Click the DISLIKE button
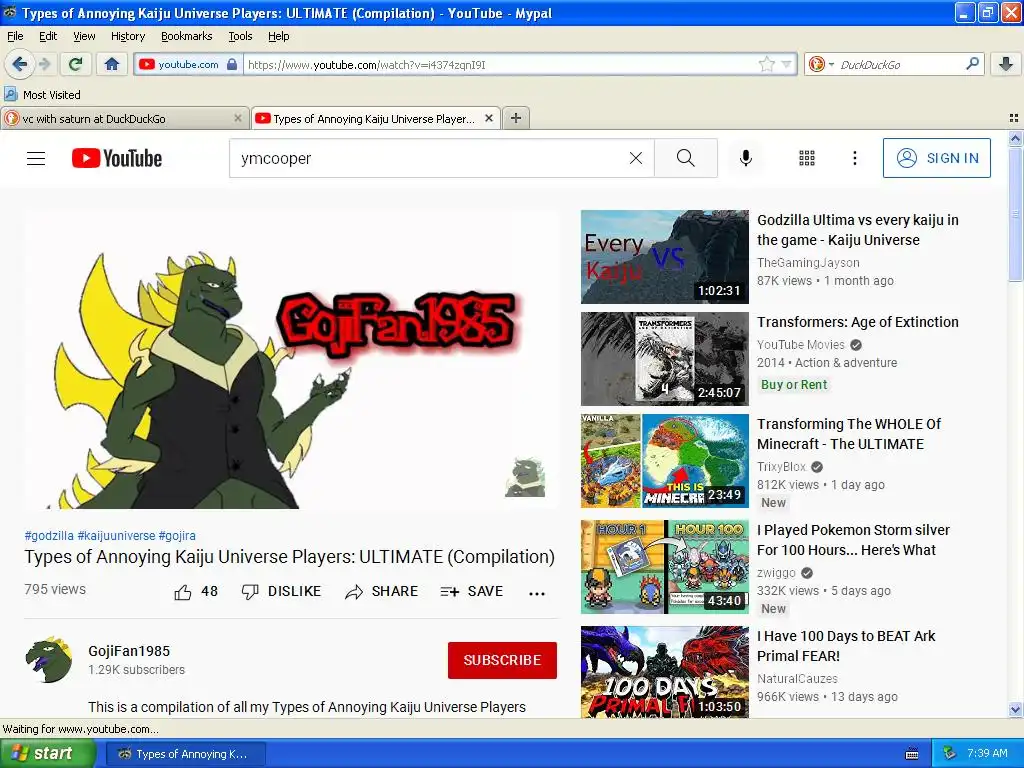 [281, 592]
